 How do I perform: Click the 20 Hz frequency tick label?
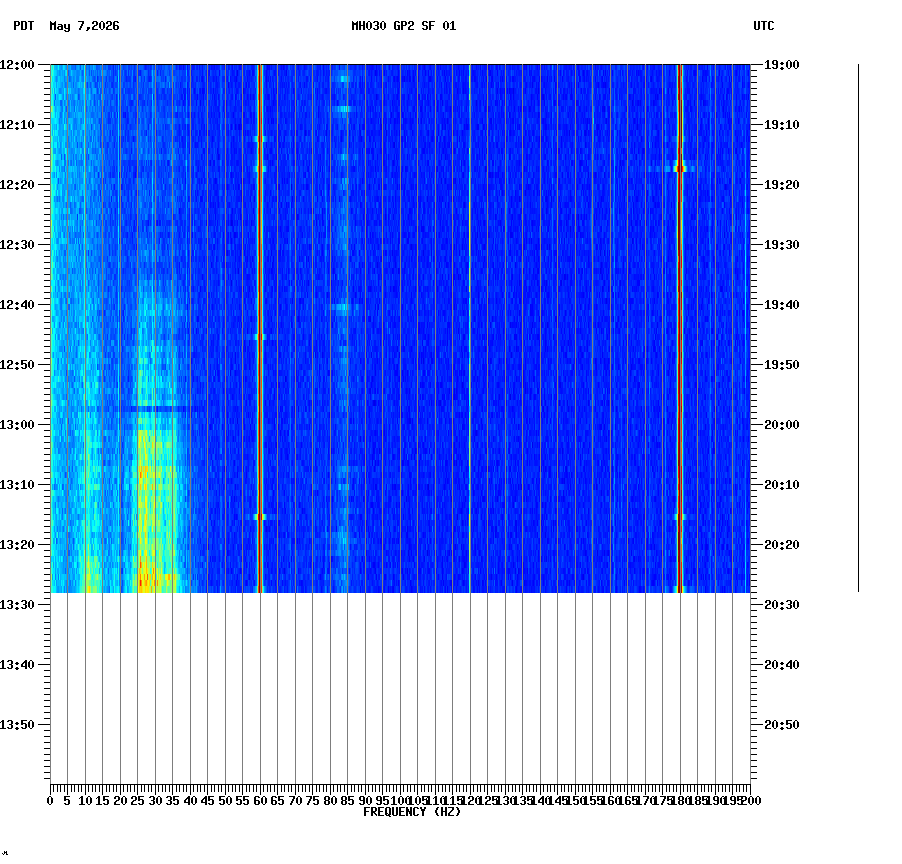120,801
